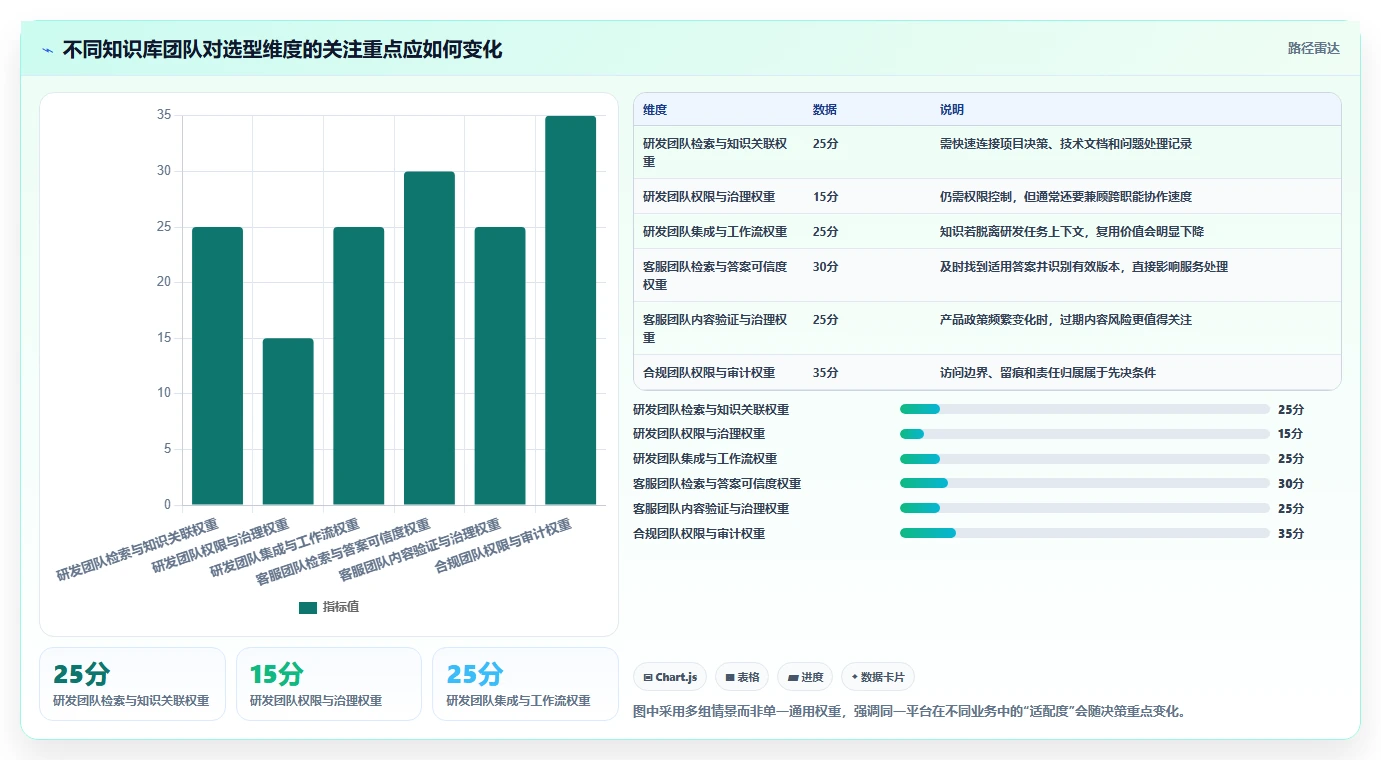
Task: Select the 进度 chip
Action: [x=805, y=677]
